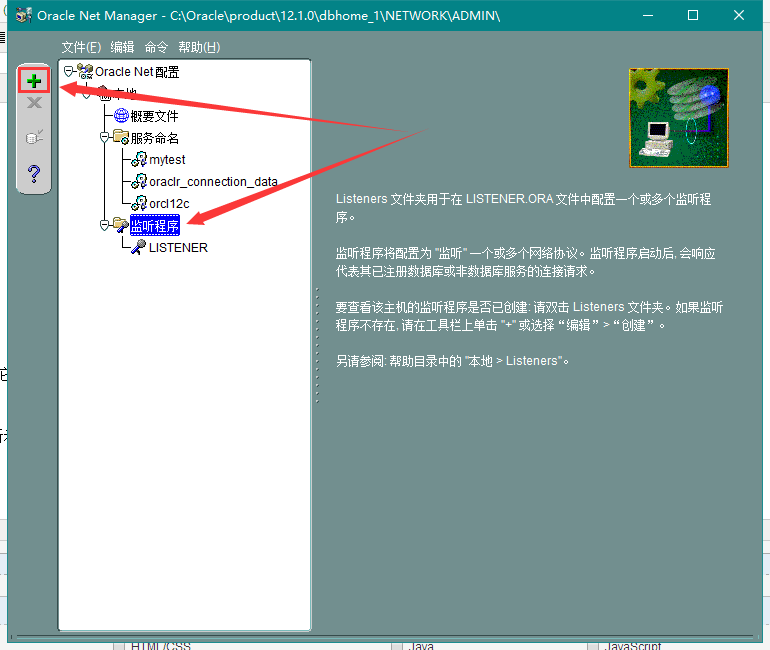Image resolution: width=770 pixels, height=650 pixels.
Task: Click the globe icon beside 概要文件
Action: [121, 115]
